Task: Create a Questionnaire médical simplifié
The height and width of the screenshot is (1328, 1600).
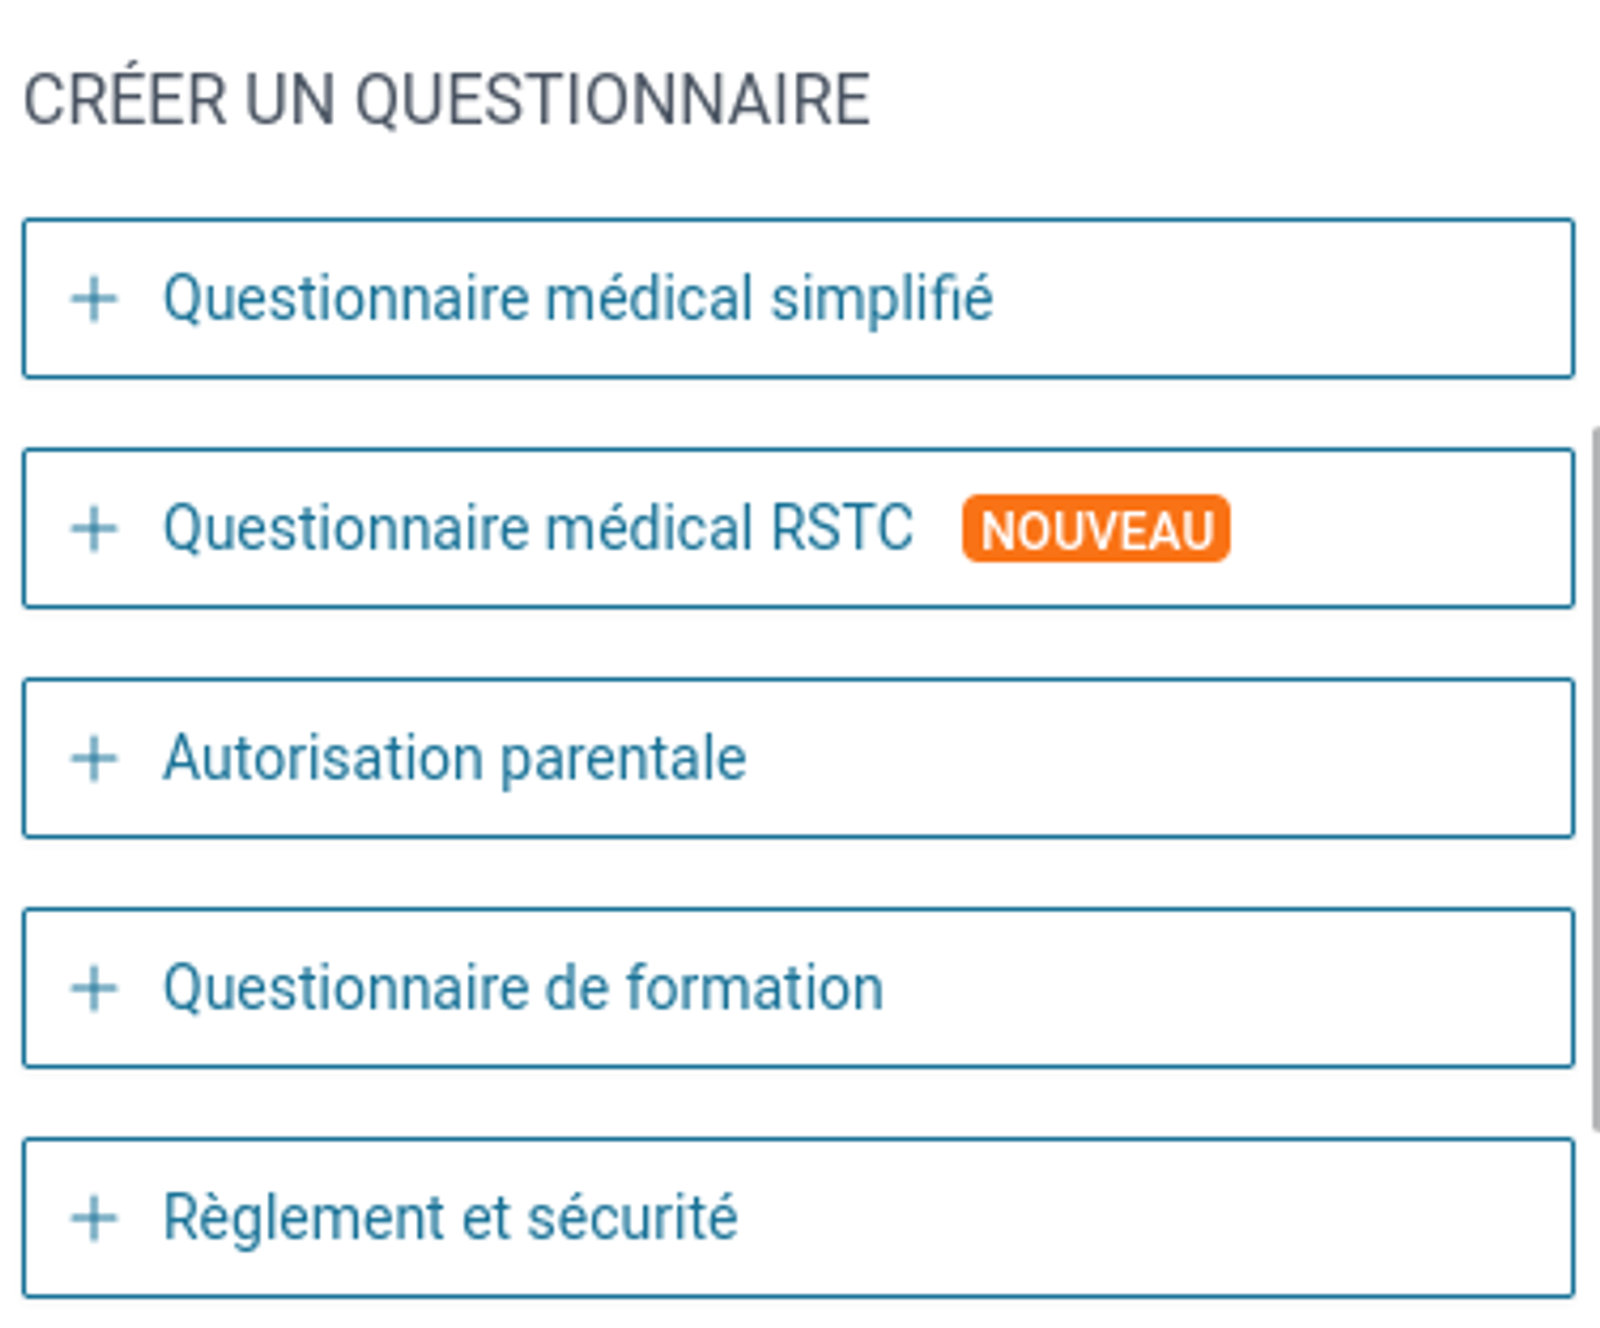Action: click(578, 298)
